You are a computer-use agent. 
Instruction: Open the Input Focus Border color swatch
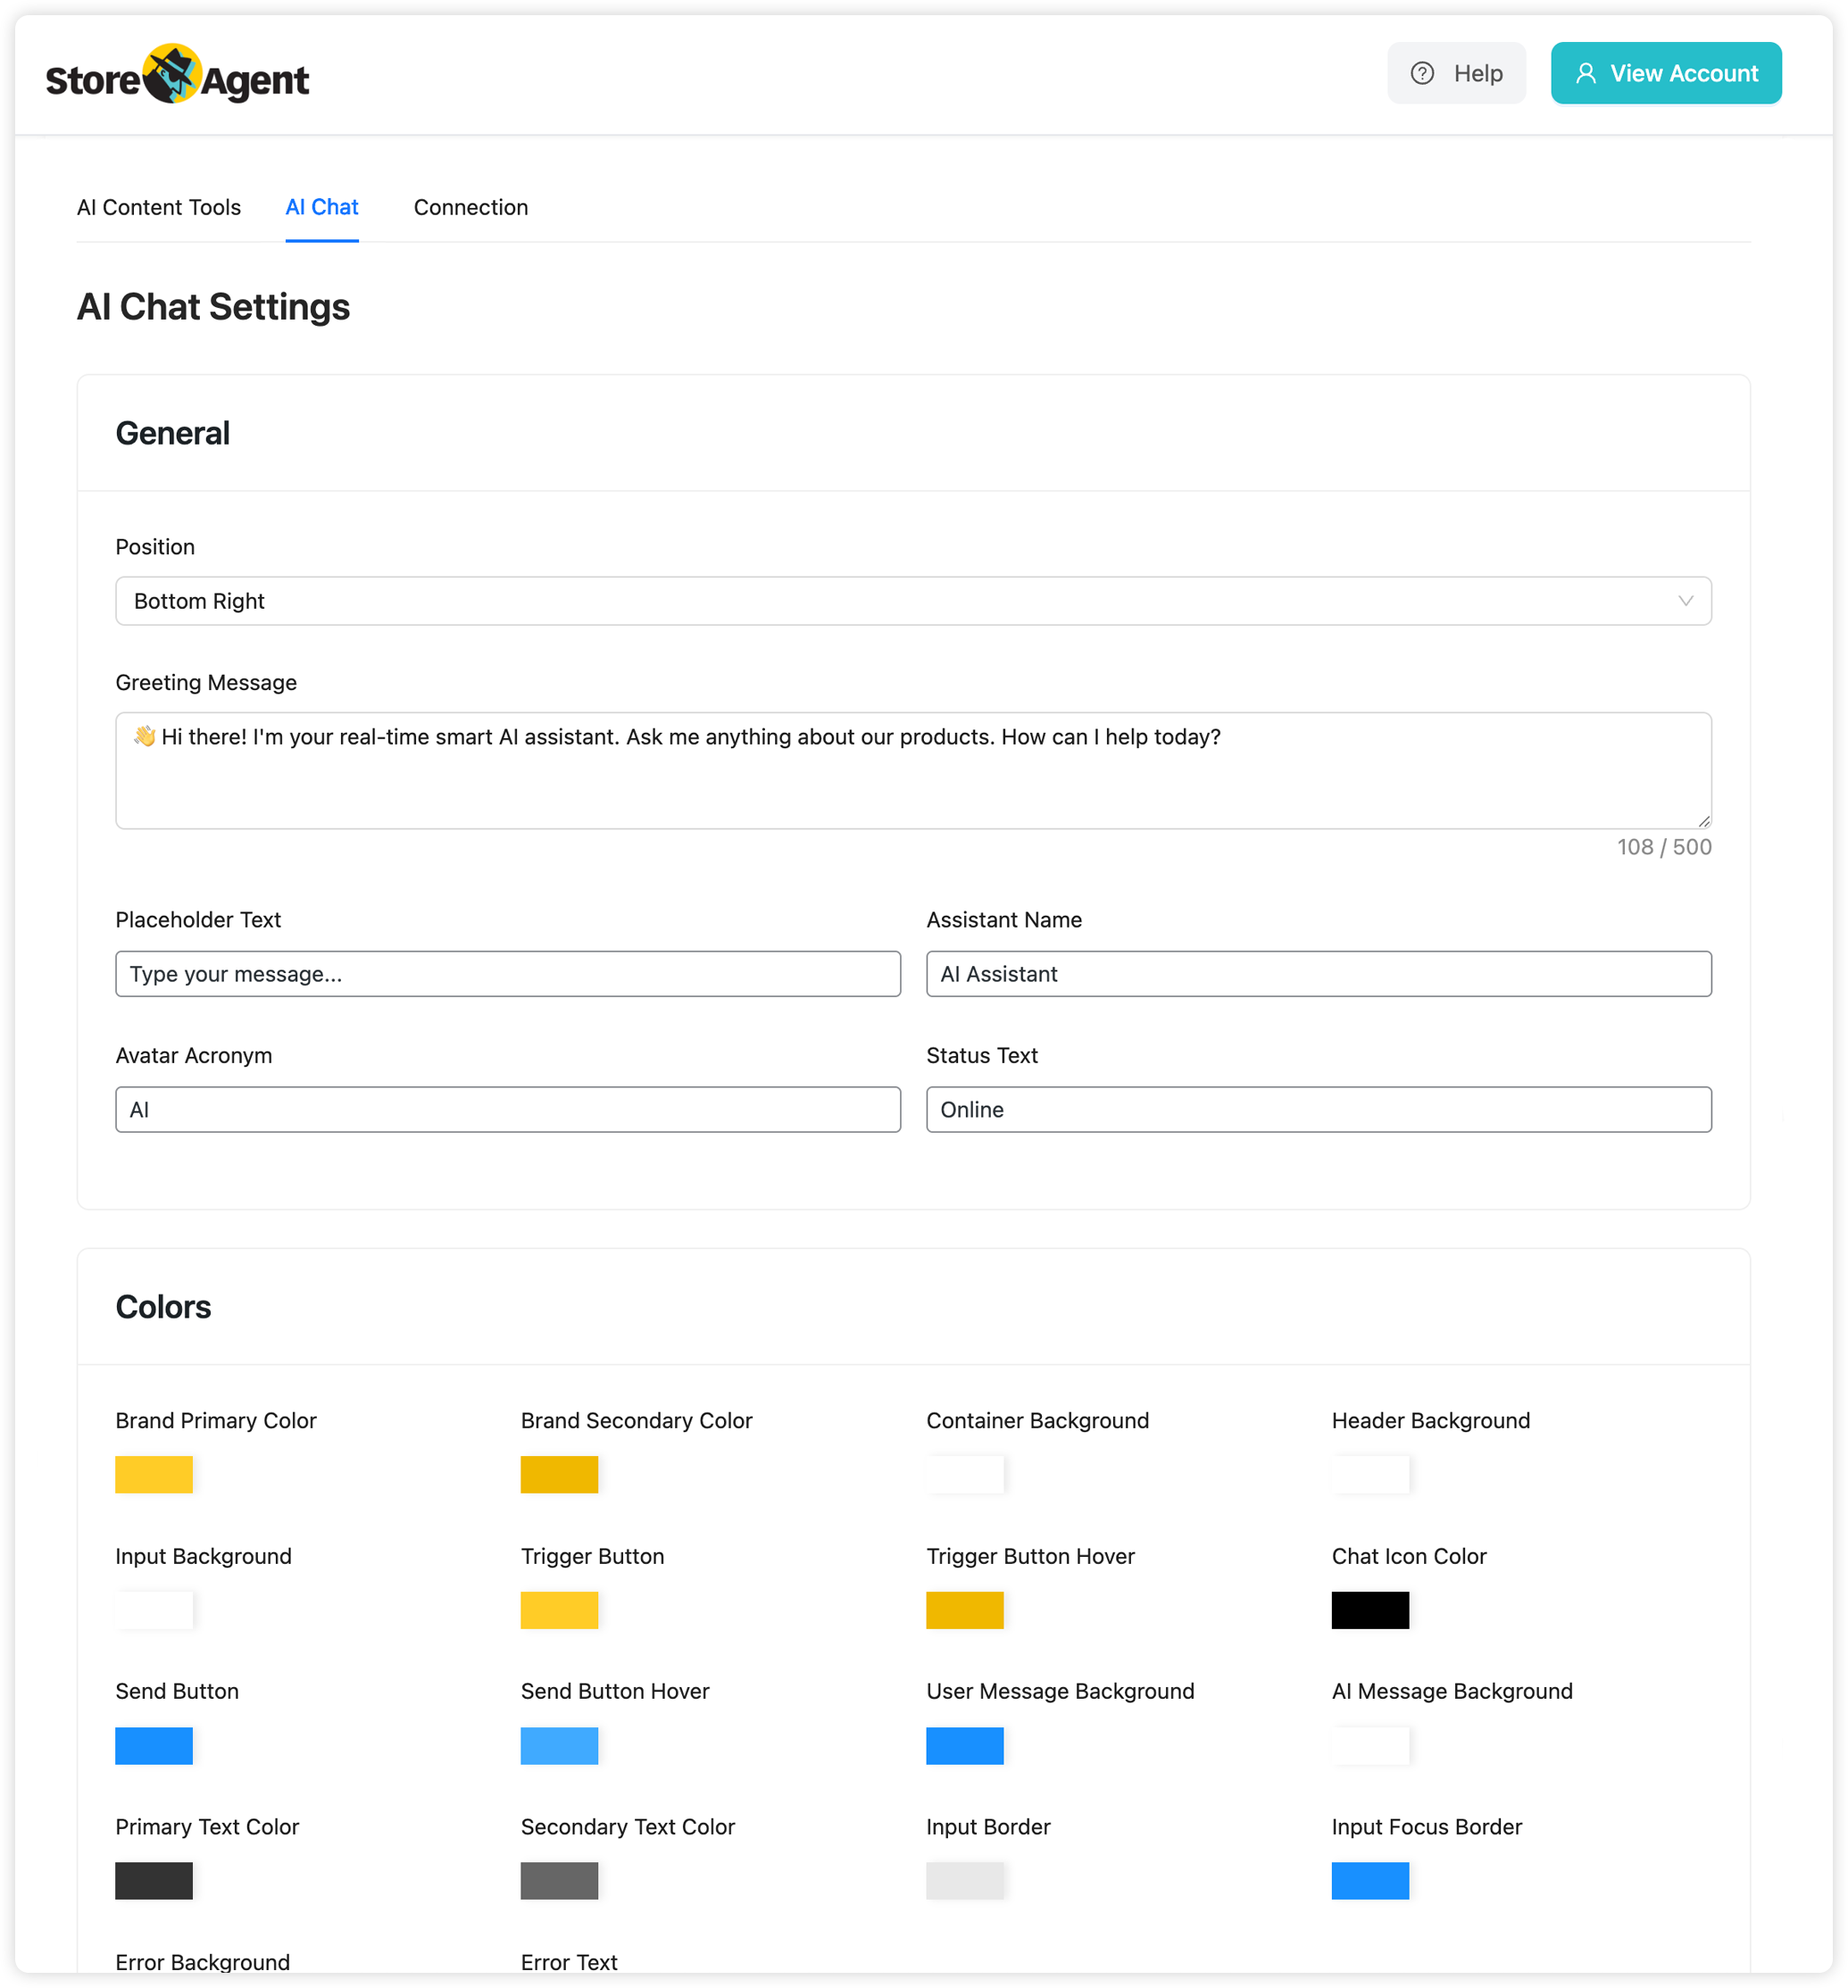click(1370, 1881)
